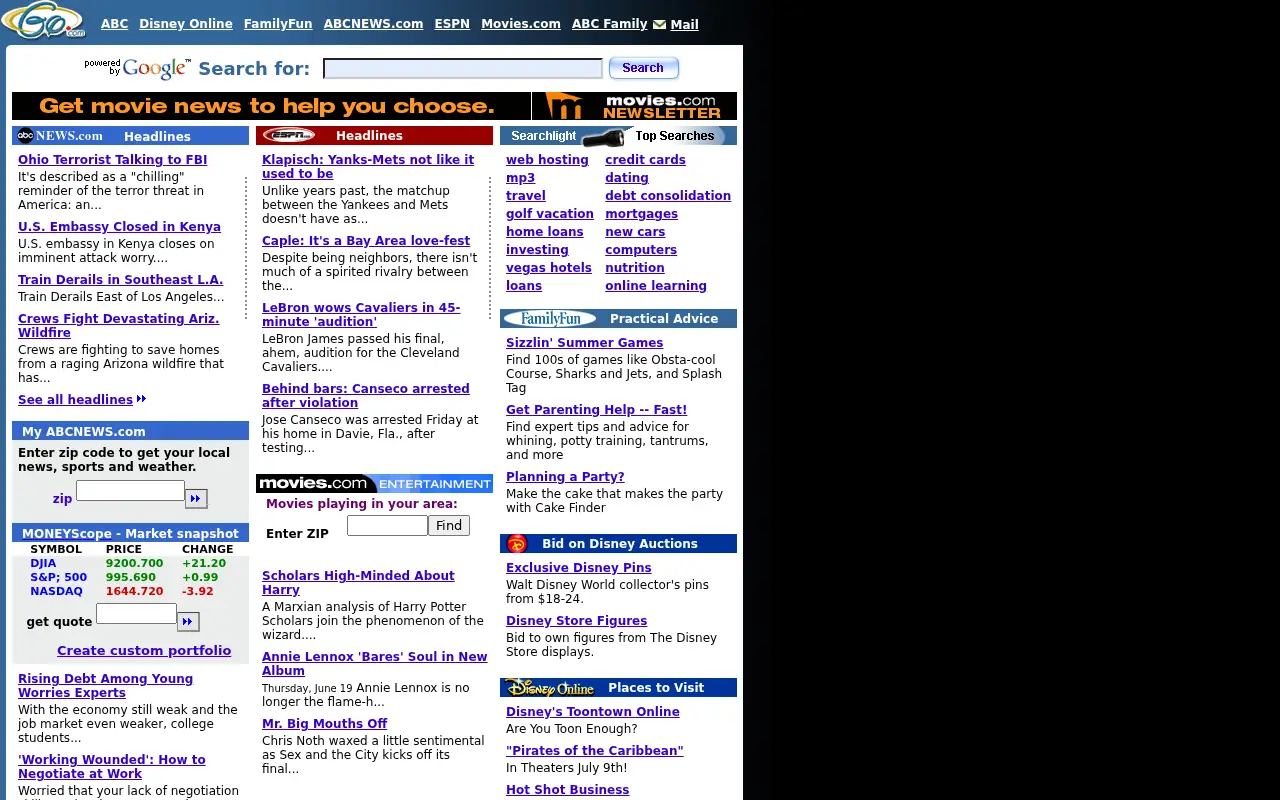Click the Disney Auctions round icon
1280x800 pixels.
pyautogui.click(x=517, y=544)
